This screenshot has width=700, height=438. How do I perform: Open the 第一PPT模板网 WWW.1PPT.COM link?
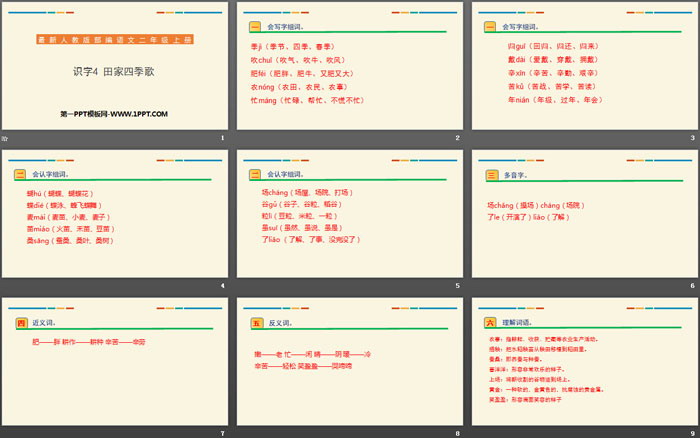tap(114, 115)
